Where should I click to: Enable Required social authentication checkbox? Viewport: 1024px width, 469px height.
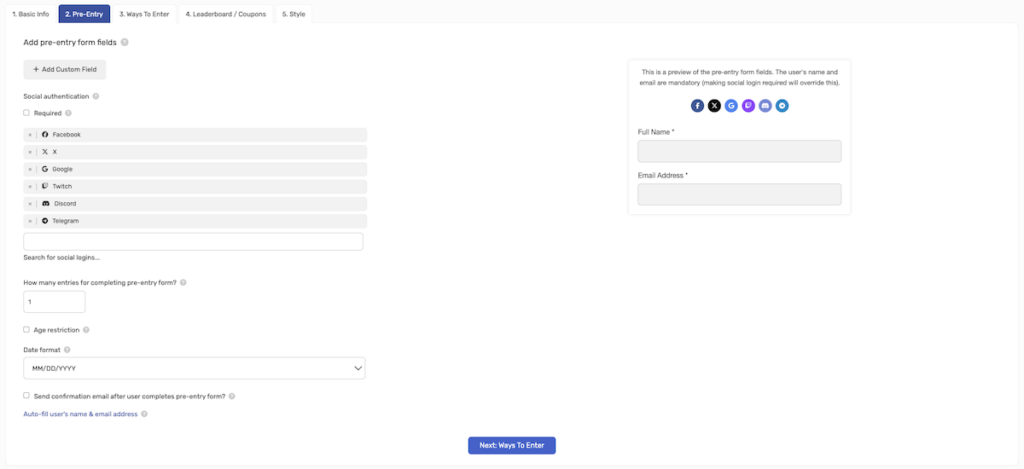(27, 112)
